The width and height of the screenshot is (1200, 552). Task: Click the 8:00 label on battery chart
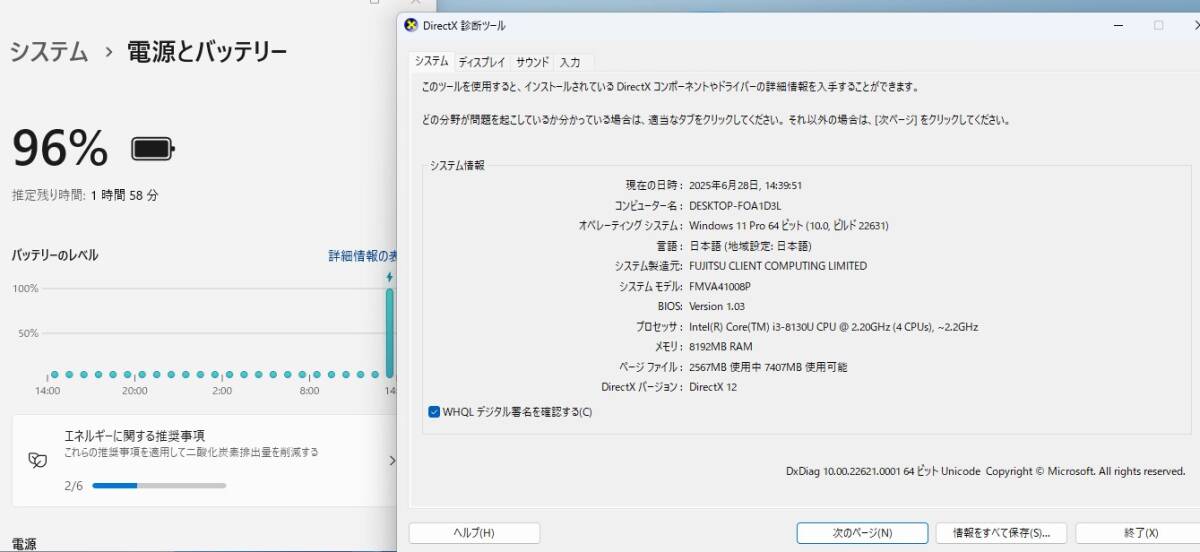(x=309, y=391)
